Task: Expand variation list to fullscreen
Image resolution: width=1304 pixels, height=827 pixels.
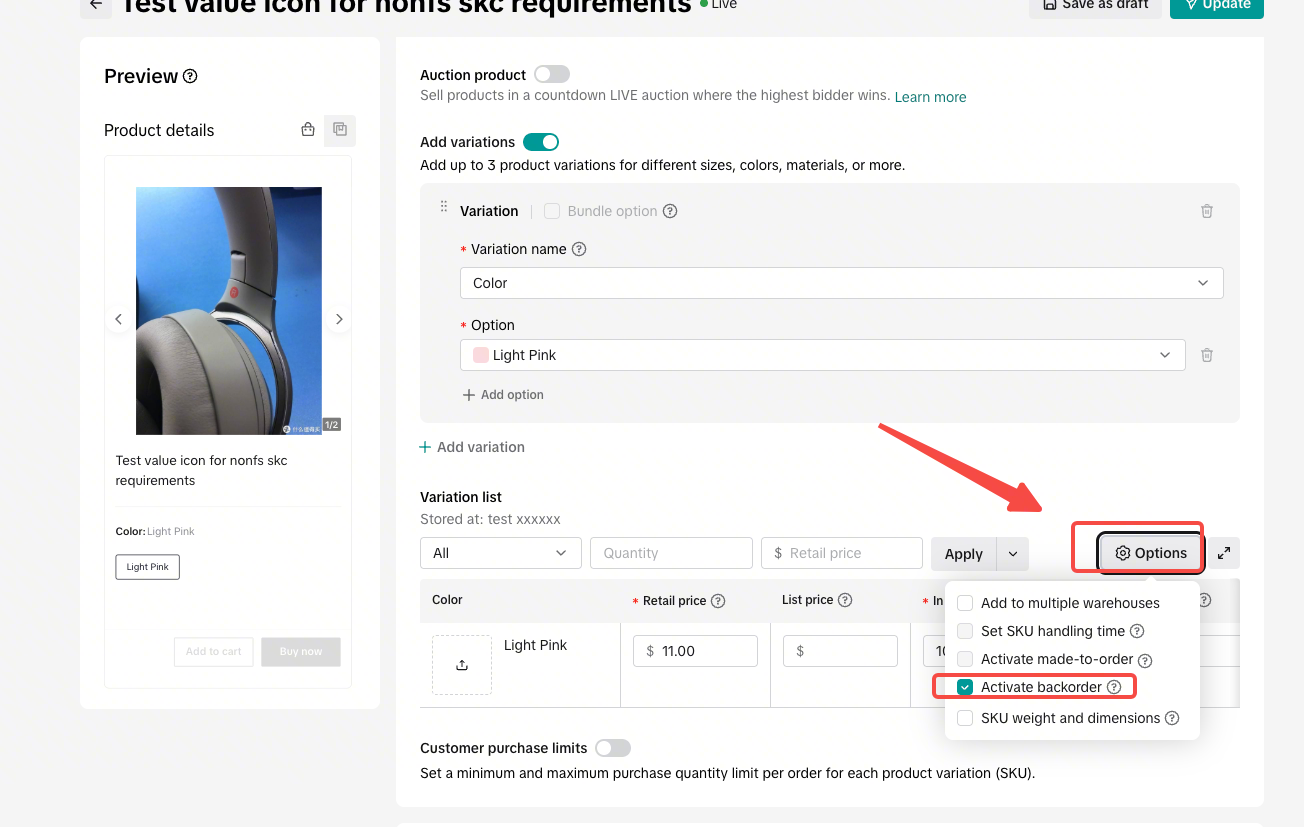Action: [1224, 553]
